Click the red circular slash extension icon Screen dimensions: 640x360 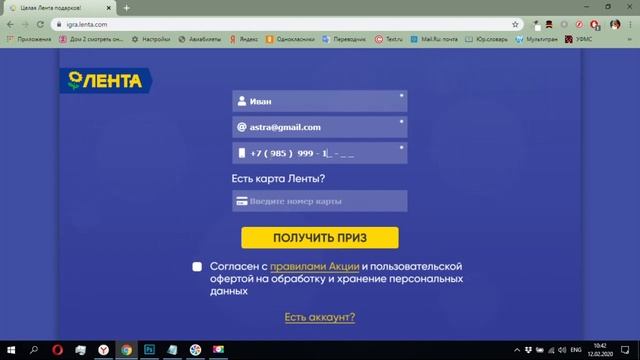[579, 24]
